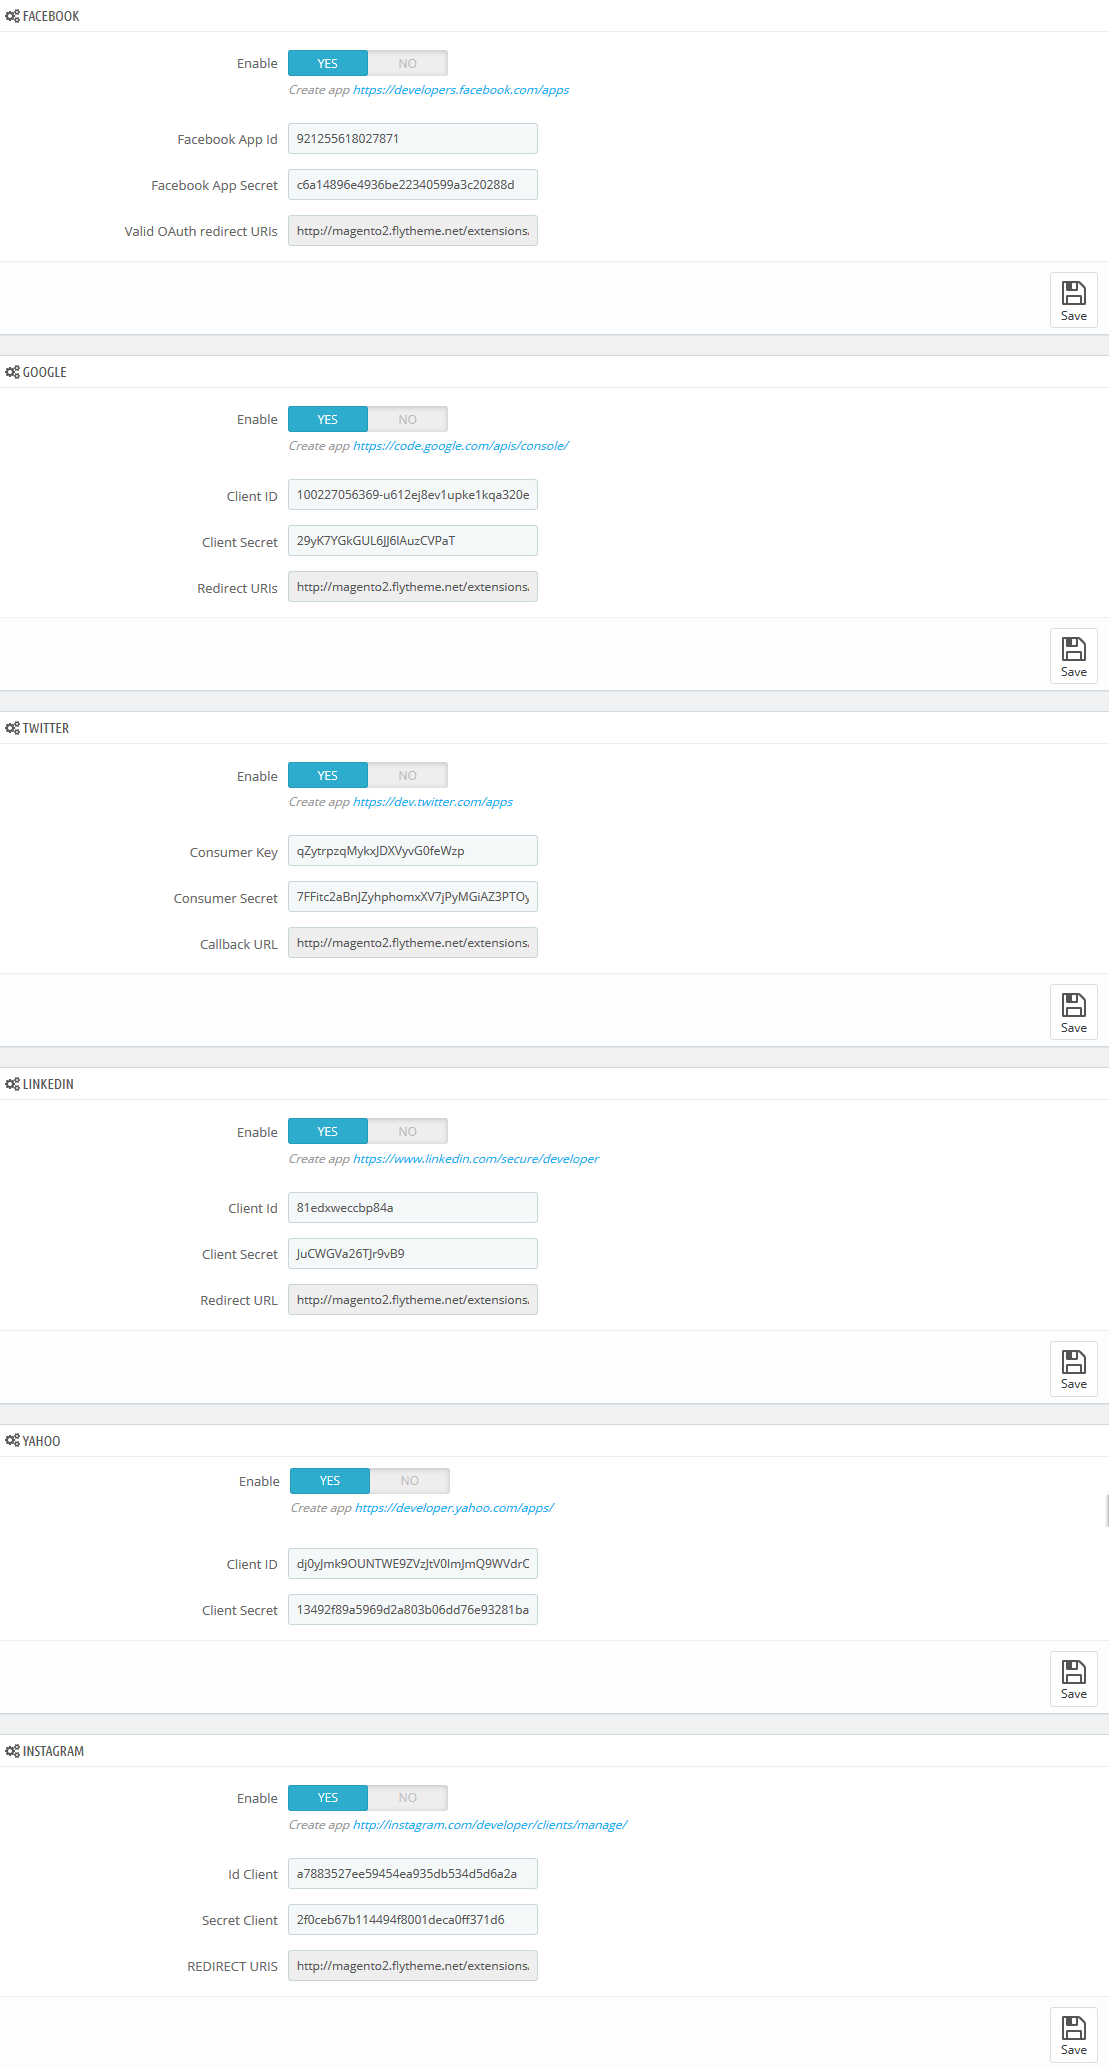Click the Valid OAuth redirect URIs label

point(201,232)
